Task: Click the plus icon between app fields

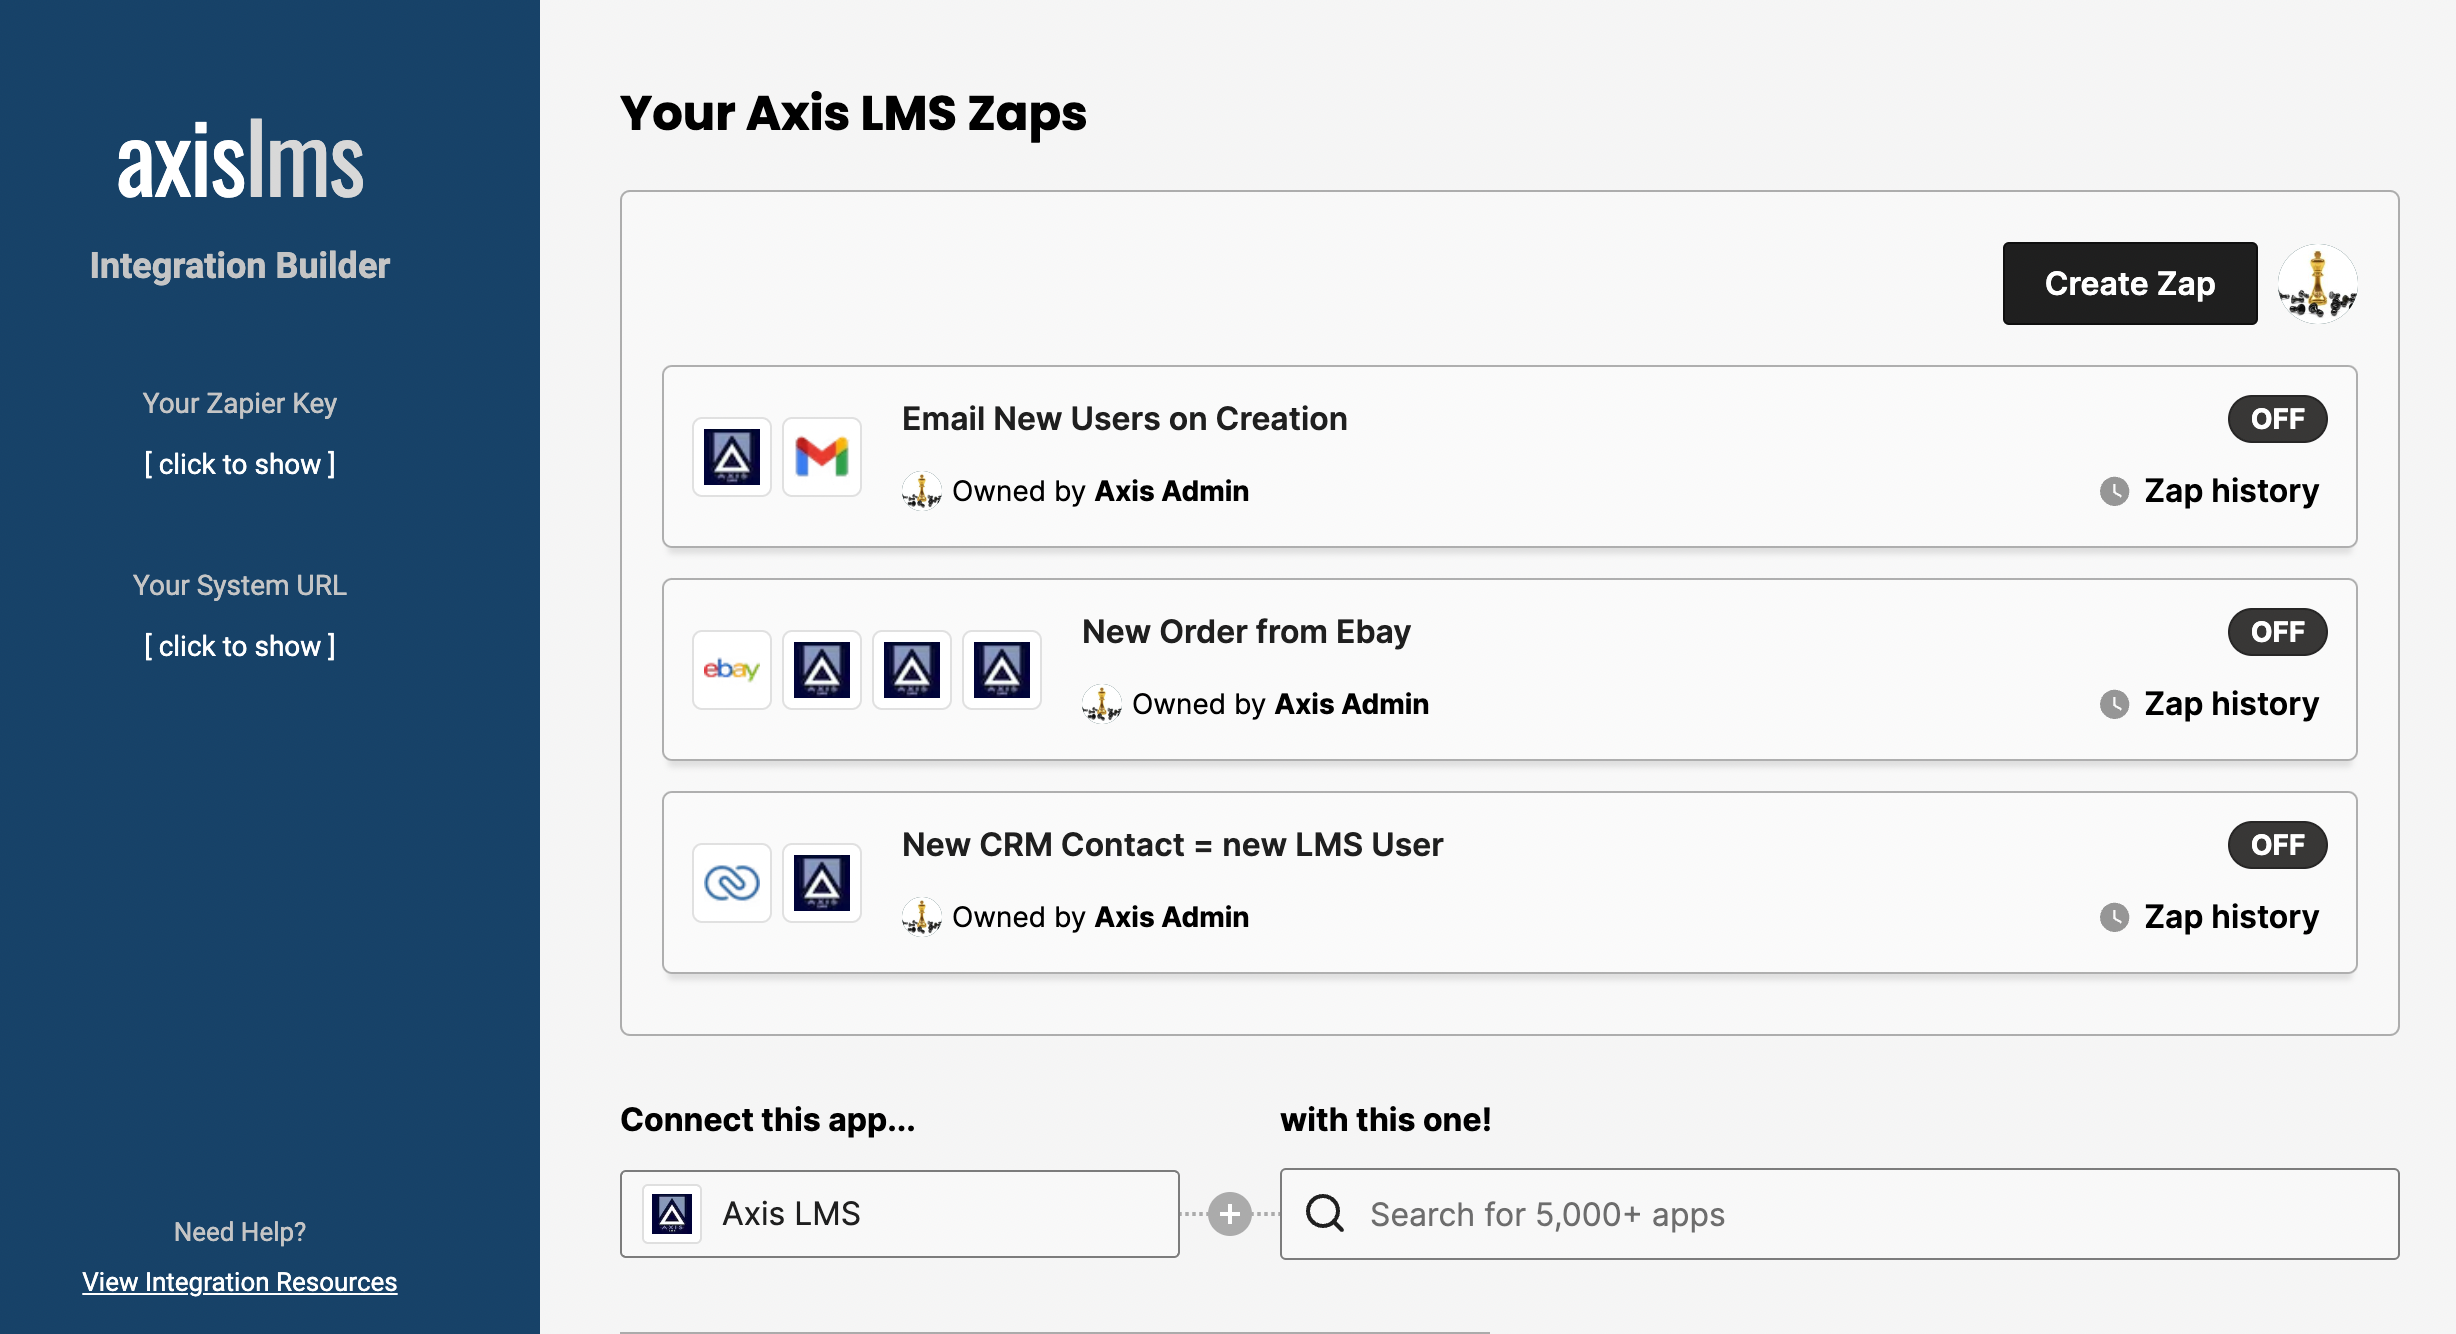Action: click(1229, 1214)
